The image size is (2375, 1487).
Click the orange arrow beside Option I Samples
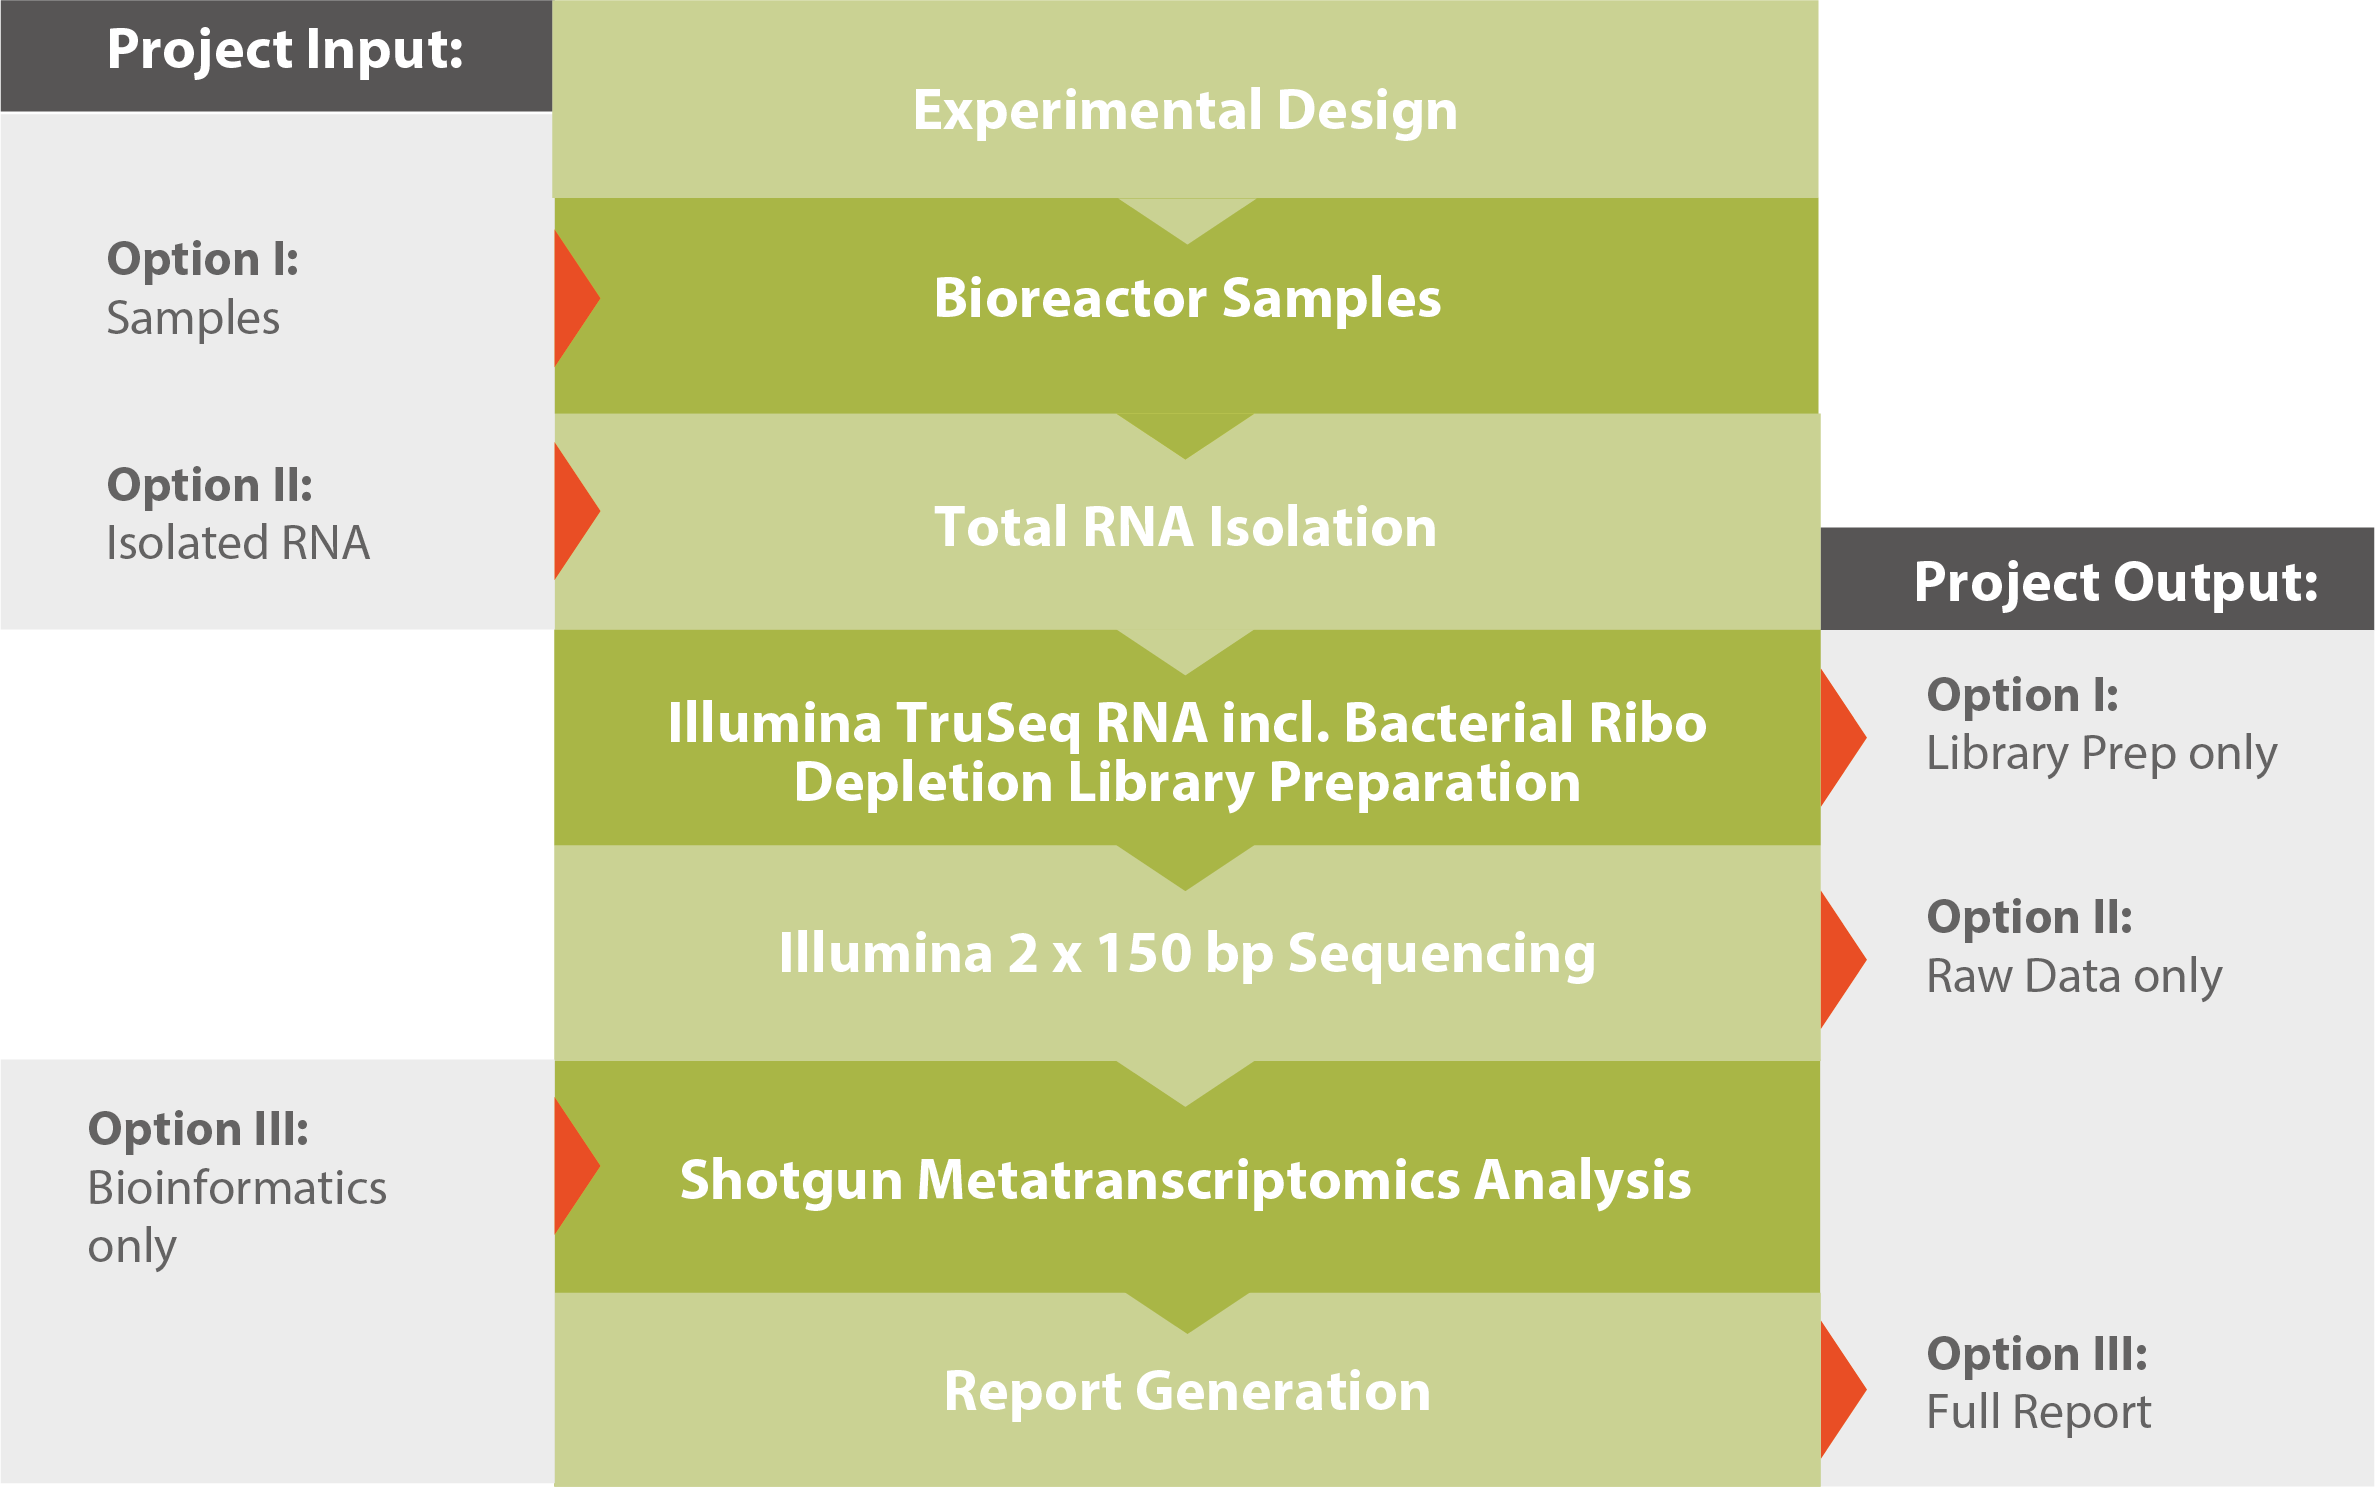click(576, 298)
